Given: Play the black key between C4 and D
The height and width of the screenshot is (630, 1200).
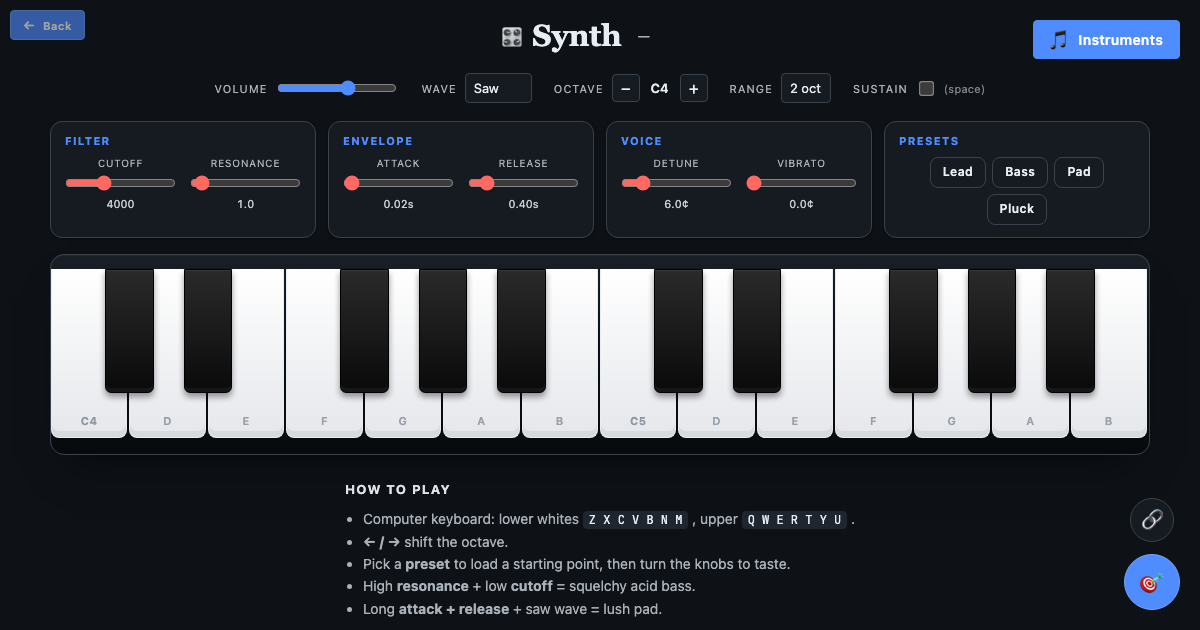Looking at the screenshot, I should click(130, 330).
